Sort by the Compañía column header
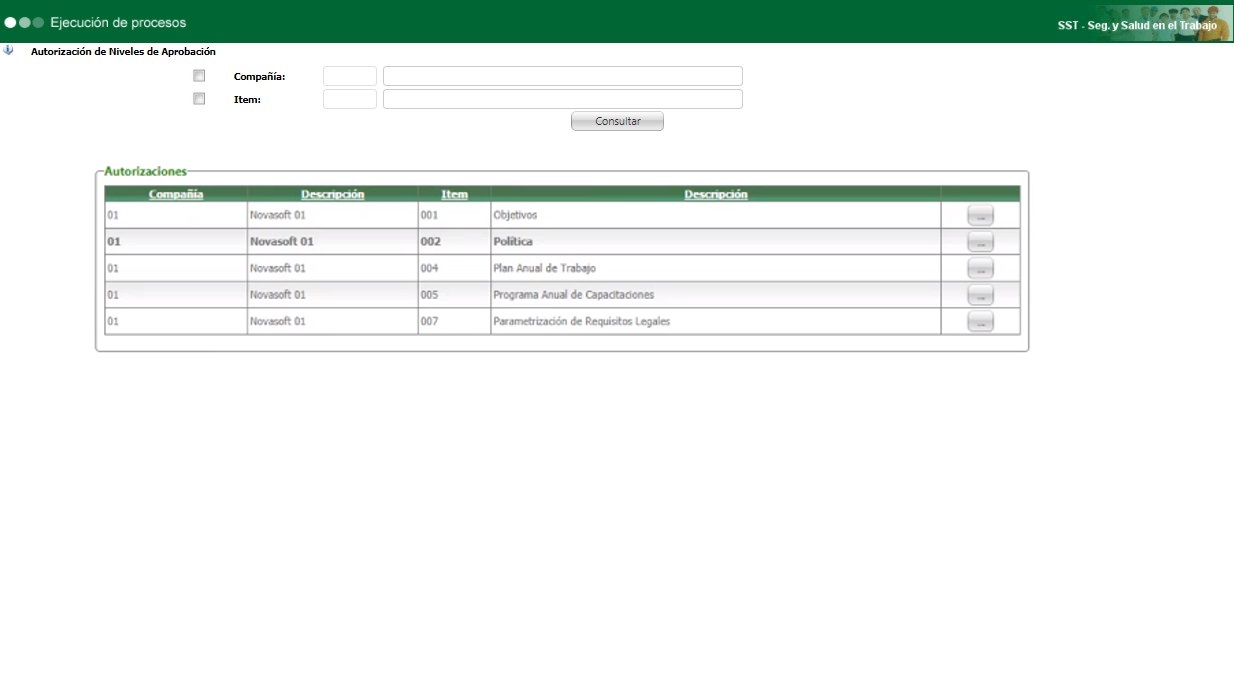This screenshot has height=698, width=1234. [176, 194]
